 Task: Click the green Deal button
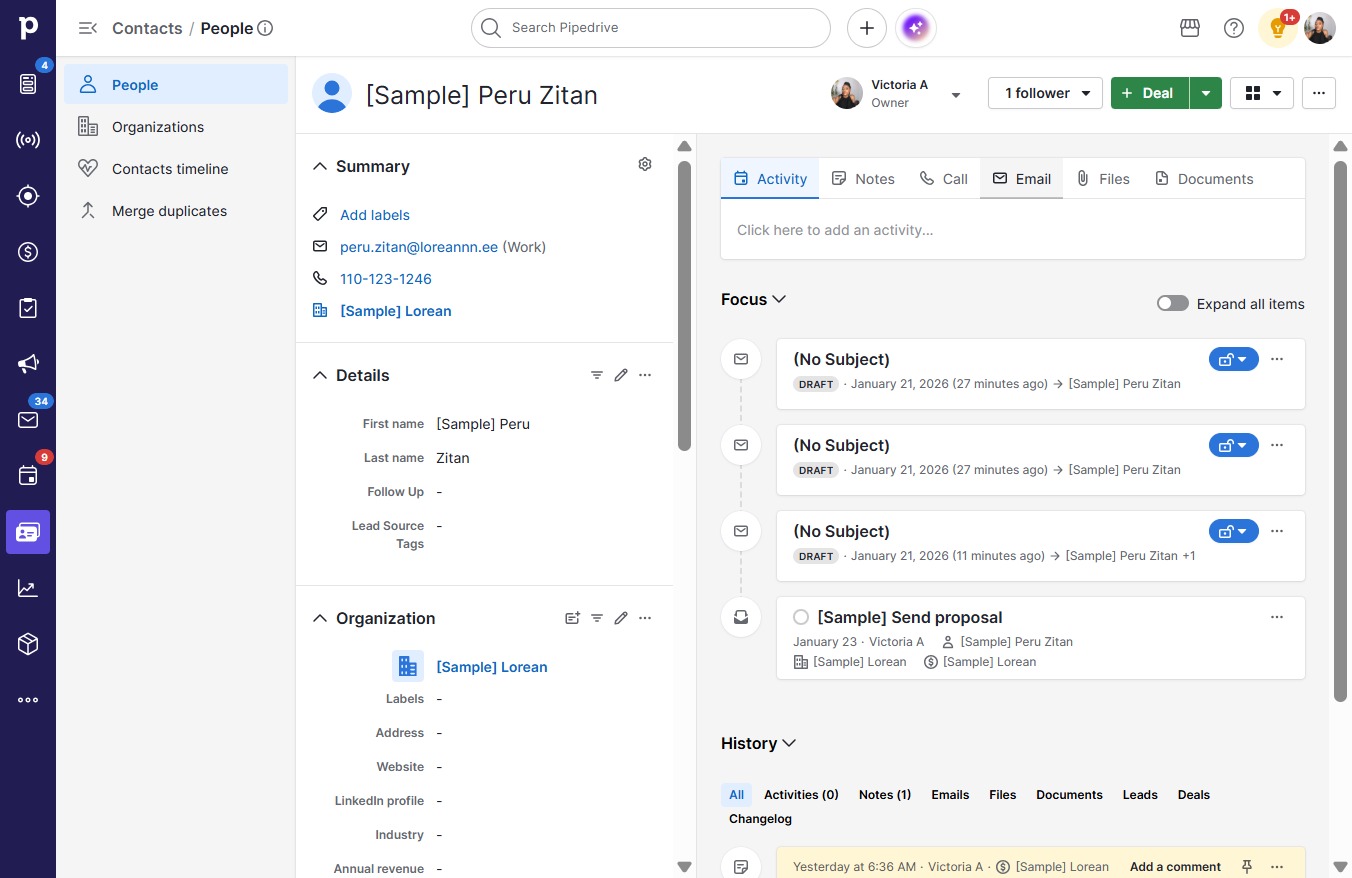[1150, 93]
